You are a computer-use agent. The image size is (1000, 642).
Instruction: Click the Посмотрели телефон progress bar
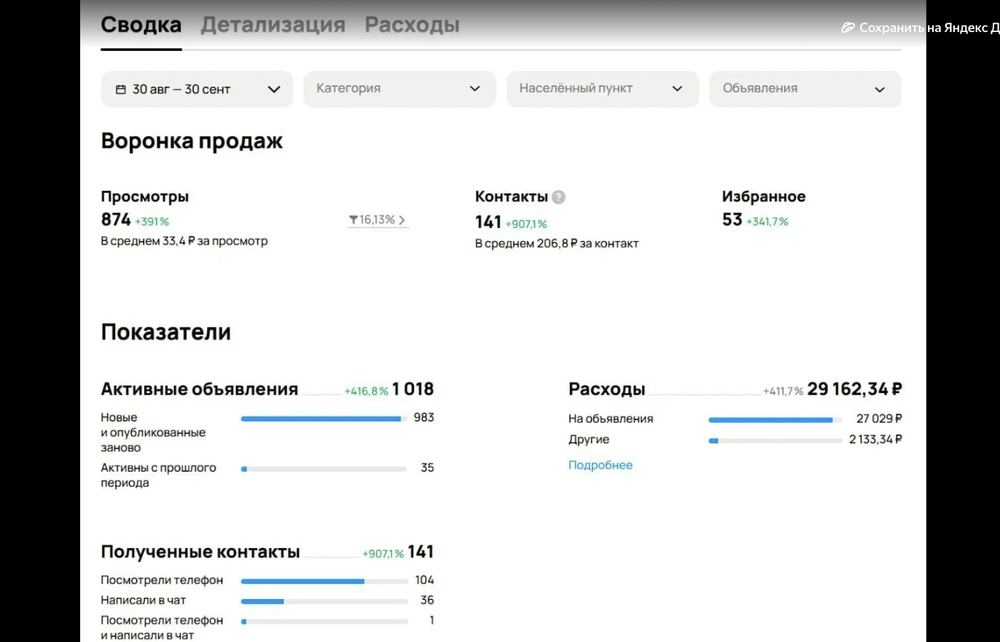click(324, 581)
